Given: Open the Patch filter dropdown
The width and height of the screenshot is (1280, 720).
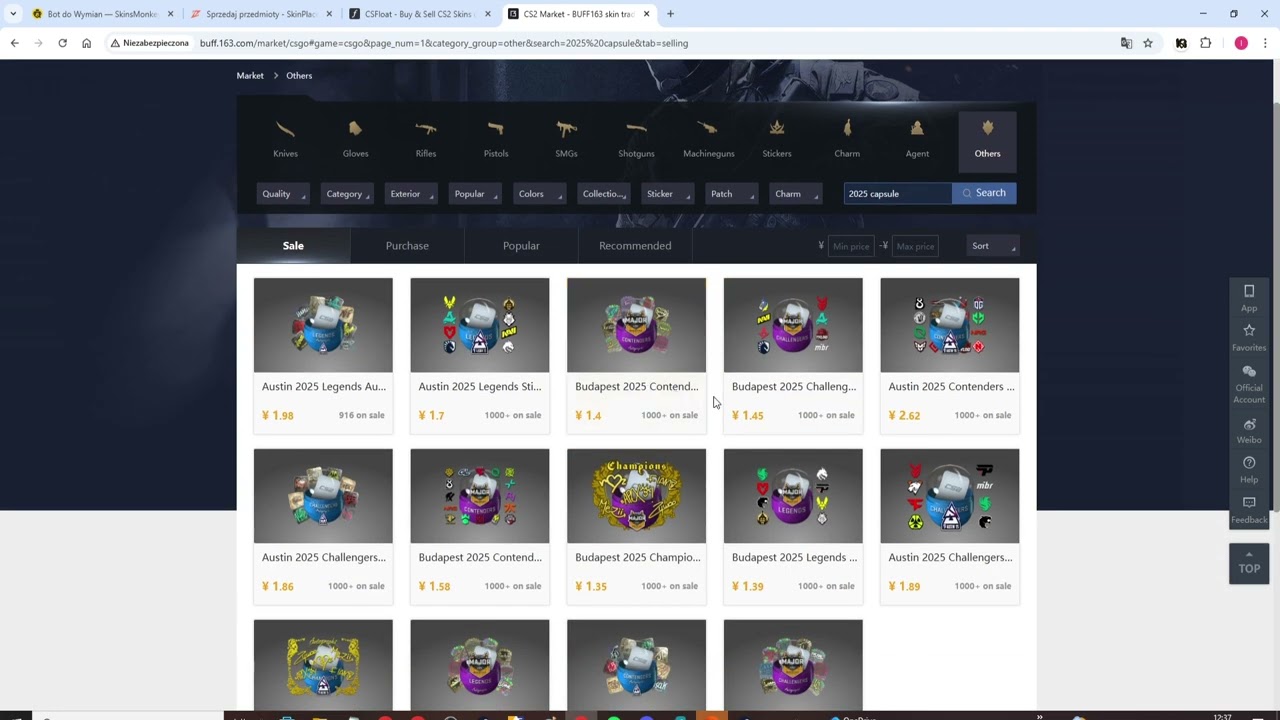Looking at the screenshot, I should tap(731, 194).
